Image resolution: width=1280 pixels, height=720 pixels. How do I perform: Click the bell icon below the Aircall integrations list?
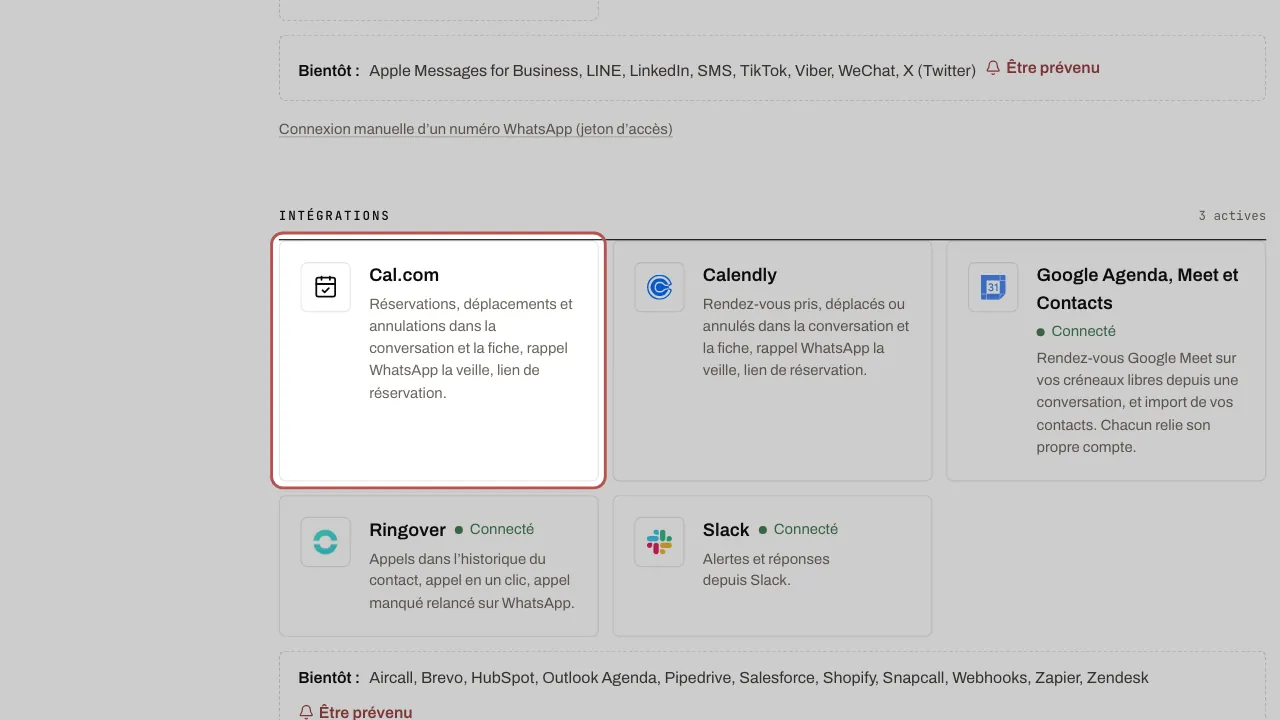tap(306, 712)
